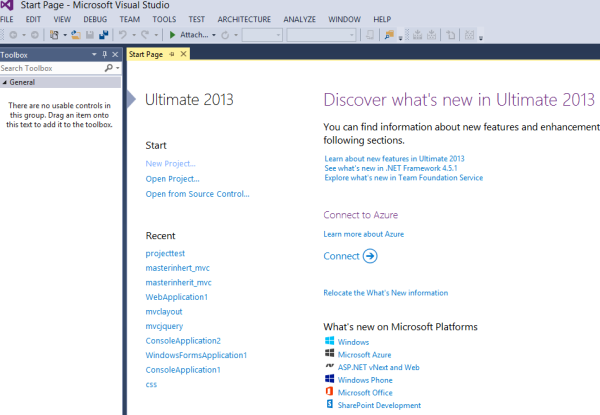Open the Redo history dropdown arrow
Screen dimensions: 600x415
coord(156,35)
